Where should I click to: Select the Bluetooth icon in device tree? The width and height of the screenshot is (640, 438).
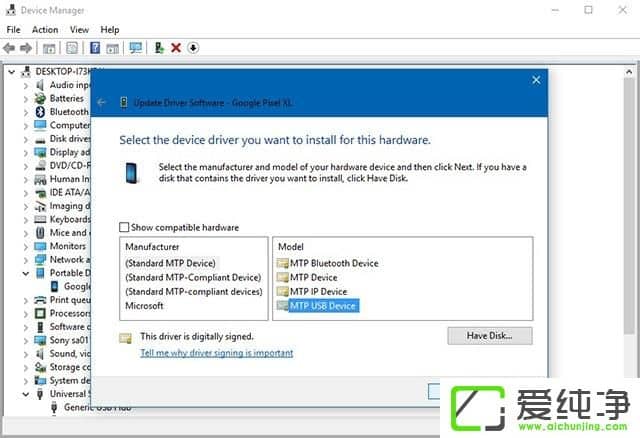(40, 112)
